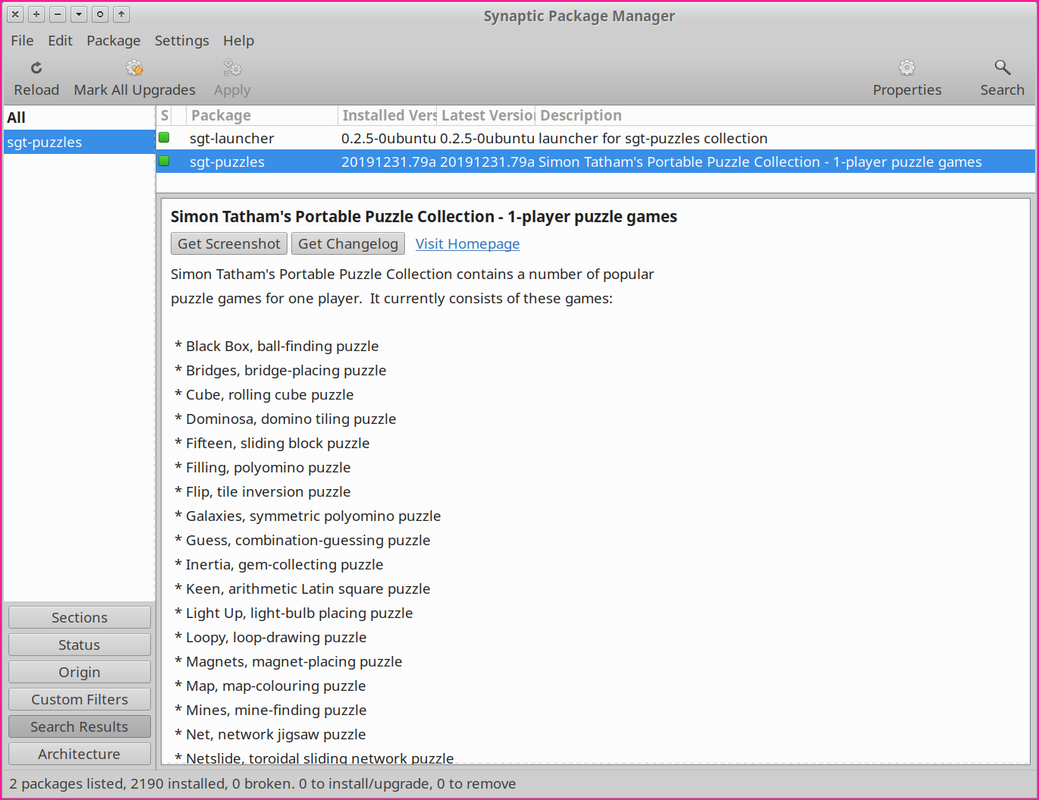Click the '* Cube, rolling cube puzzle' line
Image resolution: width=1039 pixels, height=800 pixels.
[264, 394]
